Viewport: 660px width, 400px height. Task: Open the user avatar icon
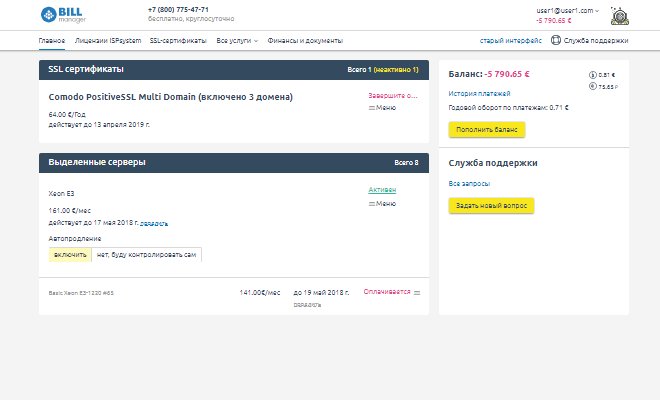pos(620,16)
